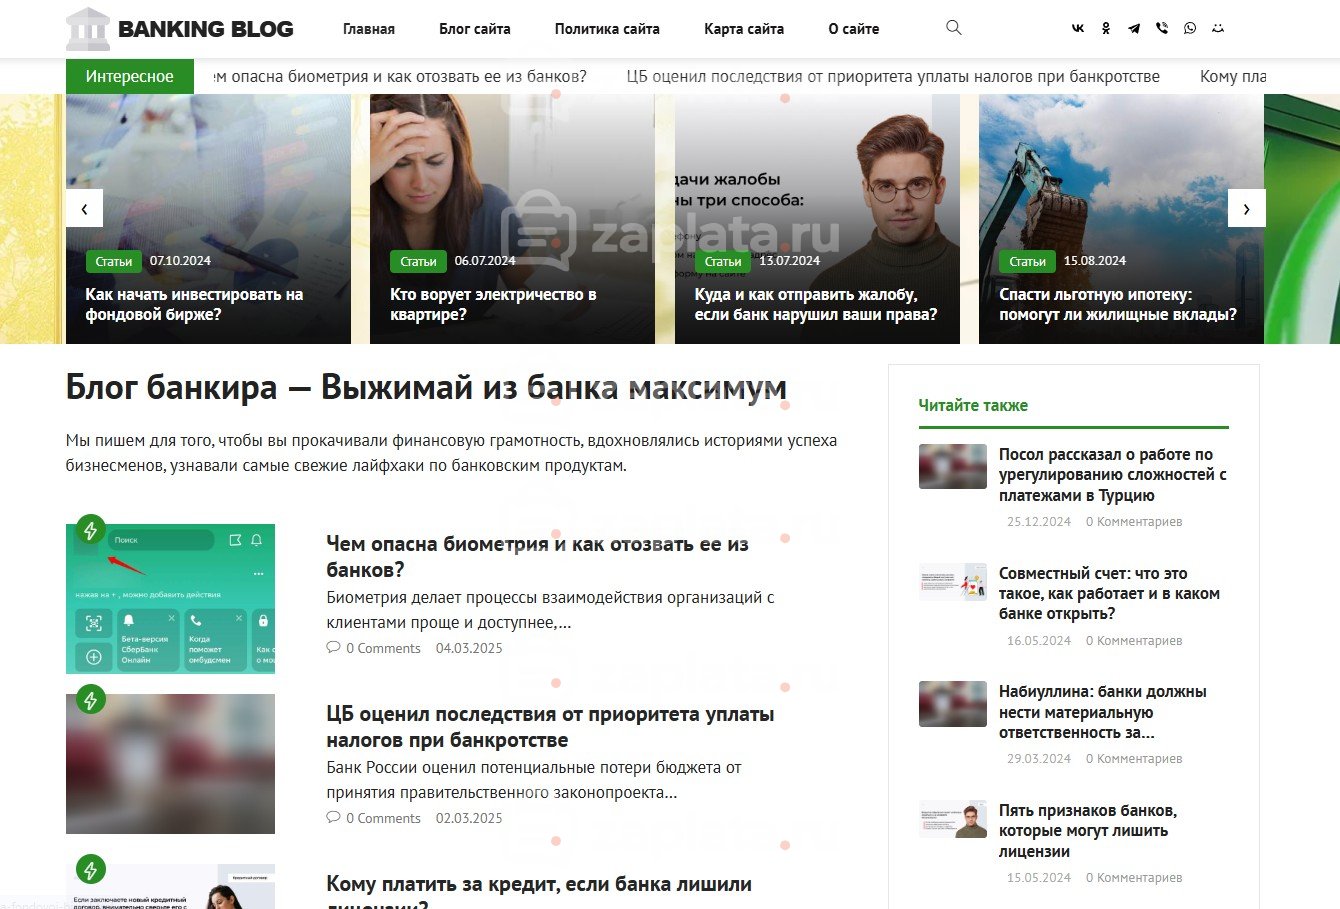Screen dimensions: 1340x909
Task: Show previous slide with left carousel arrow
Action: (85, 209)
